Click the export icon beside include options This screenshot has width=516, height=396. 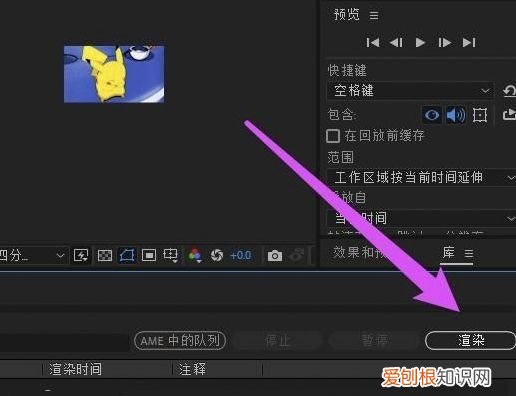coord(509,115)
